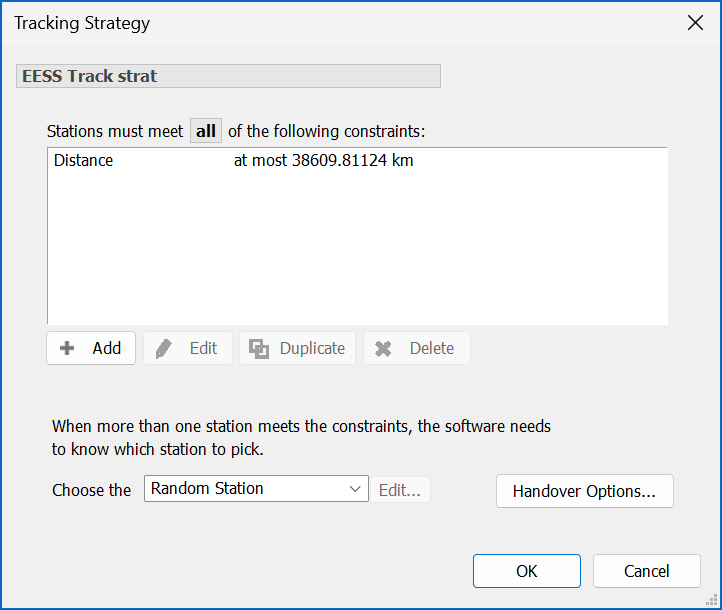Click the plus icon on Add button
The width and height of the screenshot is (722, 610).
[68, 348]
